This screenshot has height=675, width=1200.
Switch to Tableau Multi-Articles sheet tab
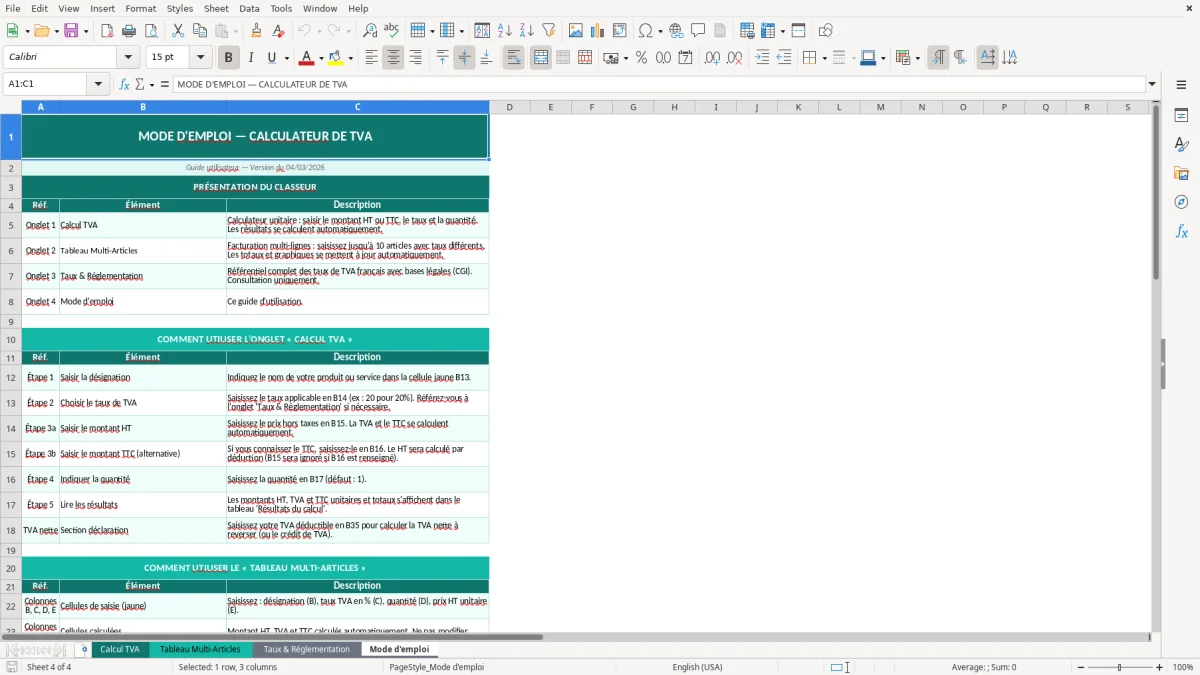click(200, 649)
